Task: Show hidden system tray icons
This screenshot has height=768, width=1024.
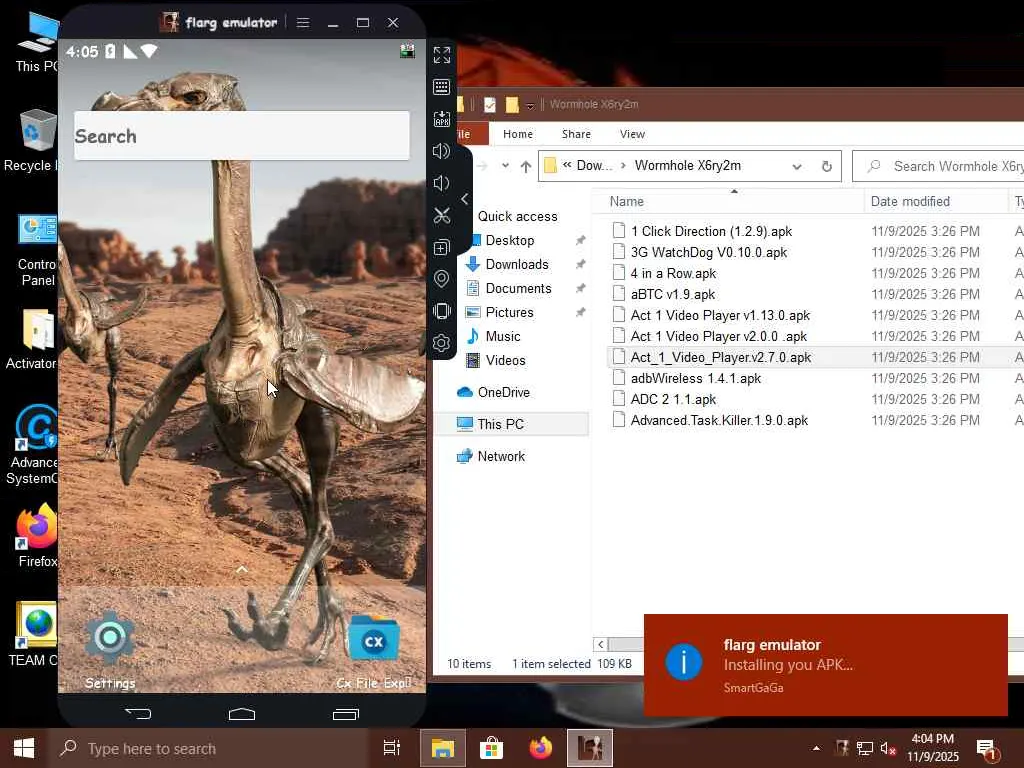Action: click(x=816, y=748)
